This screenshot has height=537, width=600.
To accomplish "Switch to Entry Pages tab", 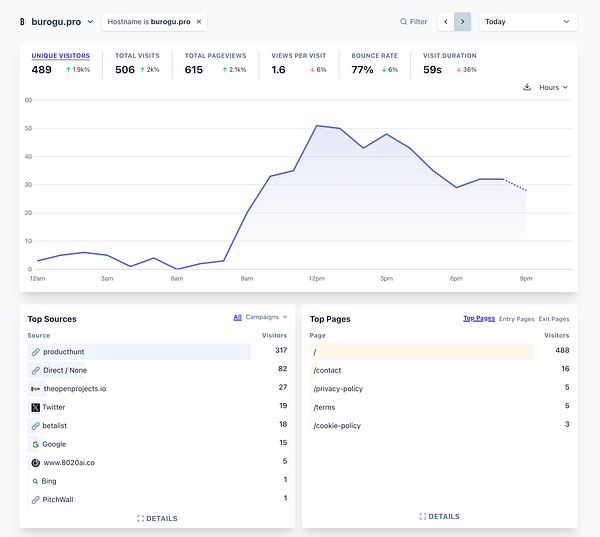I will 517,319.
